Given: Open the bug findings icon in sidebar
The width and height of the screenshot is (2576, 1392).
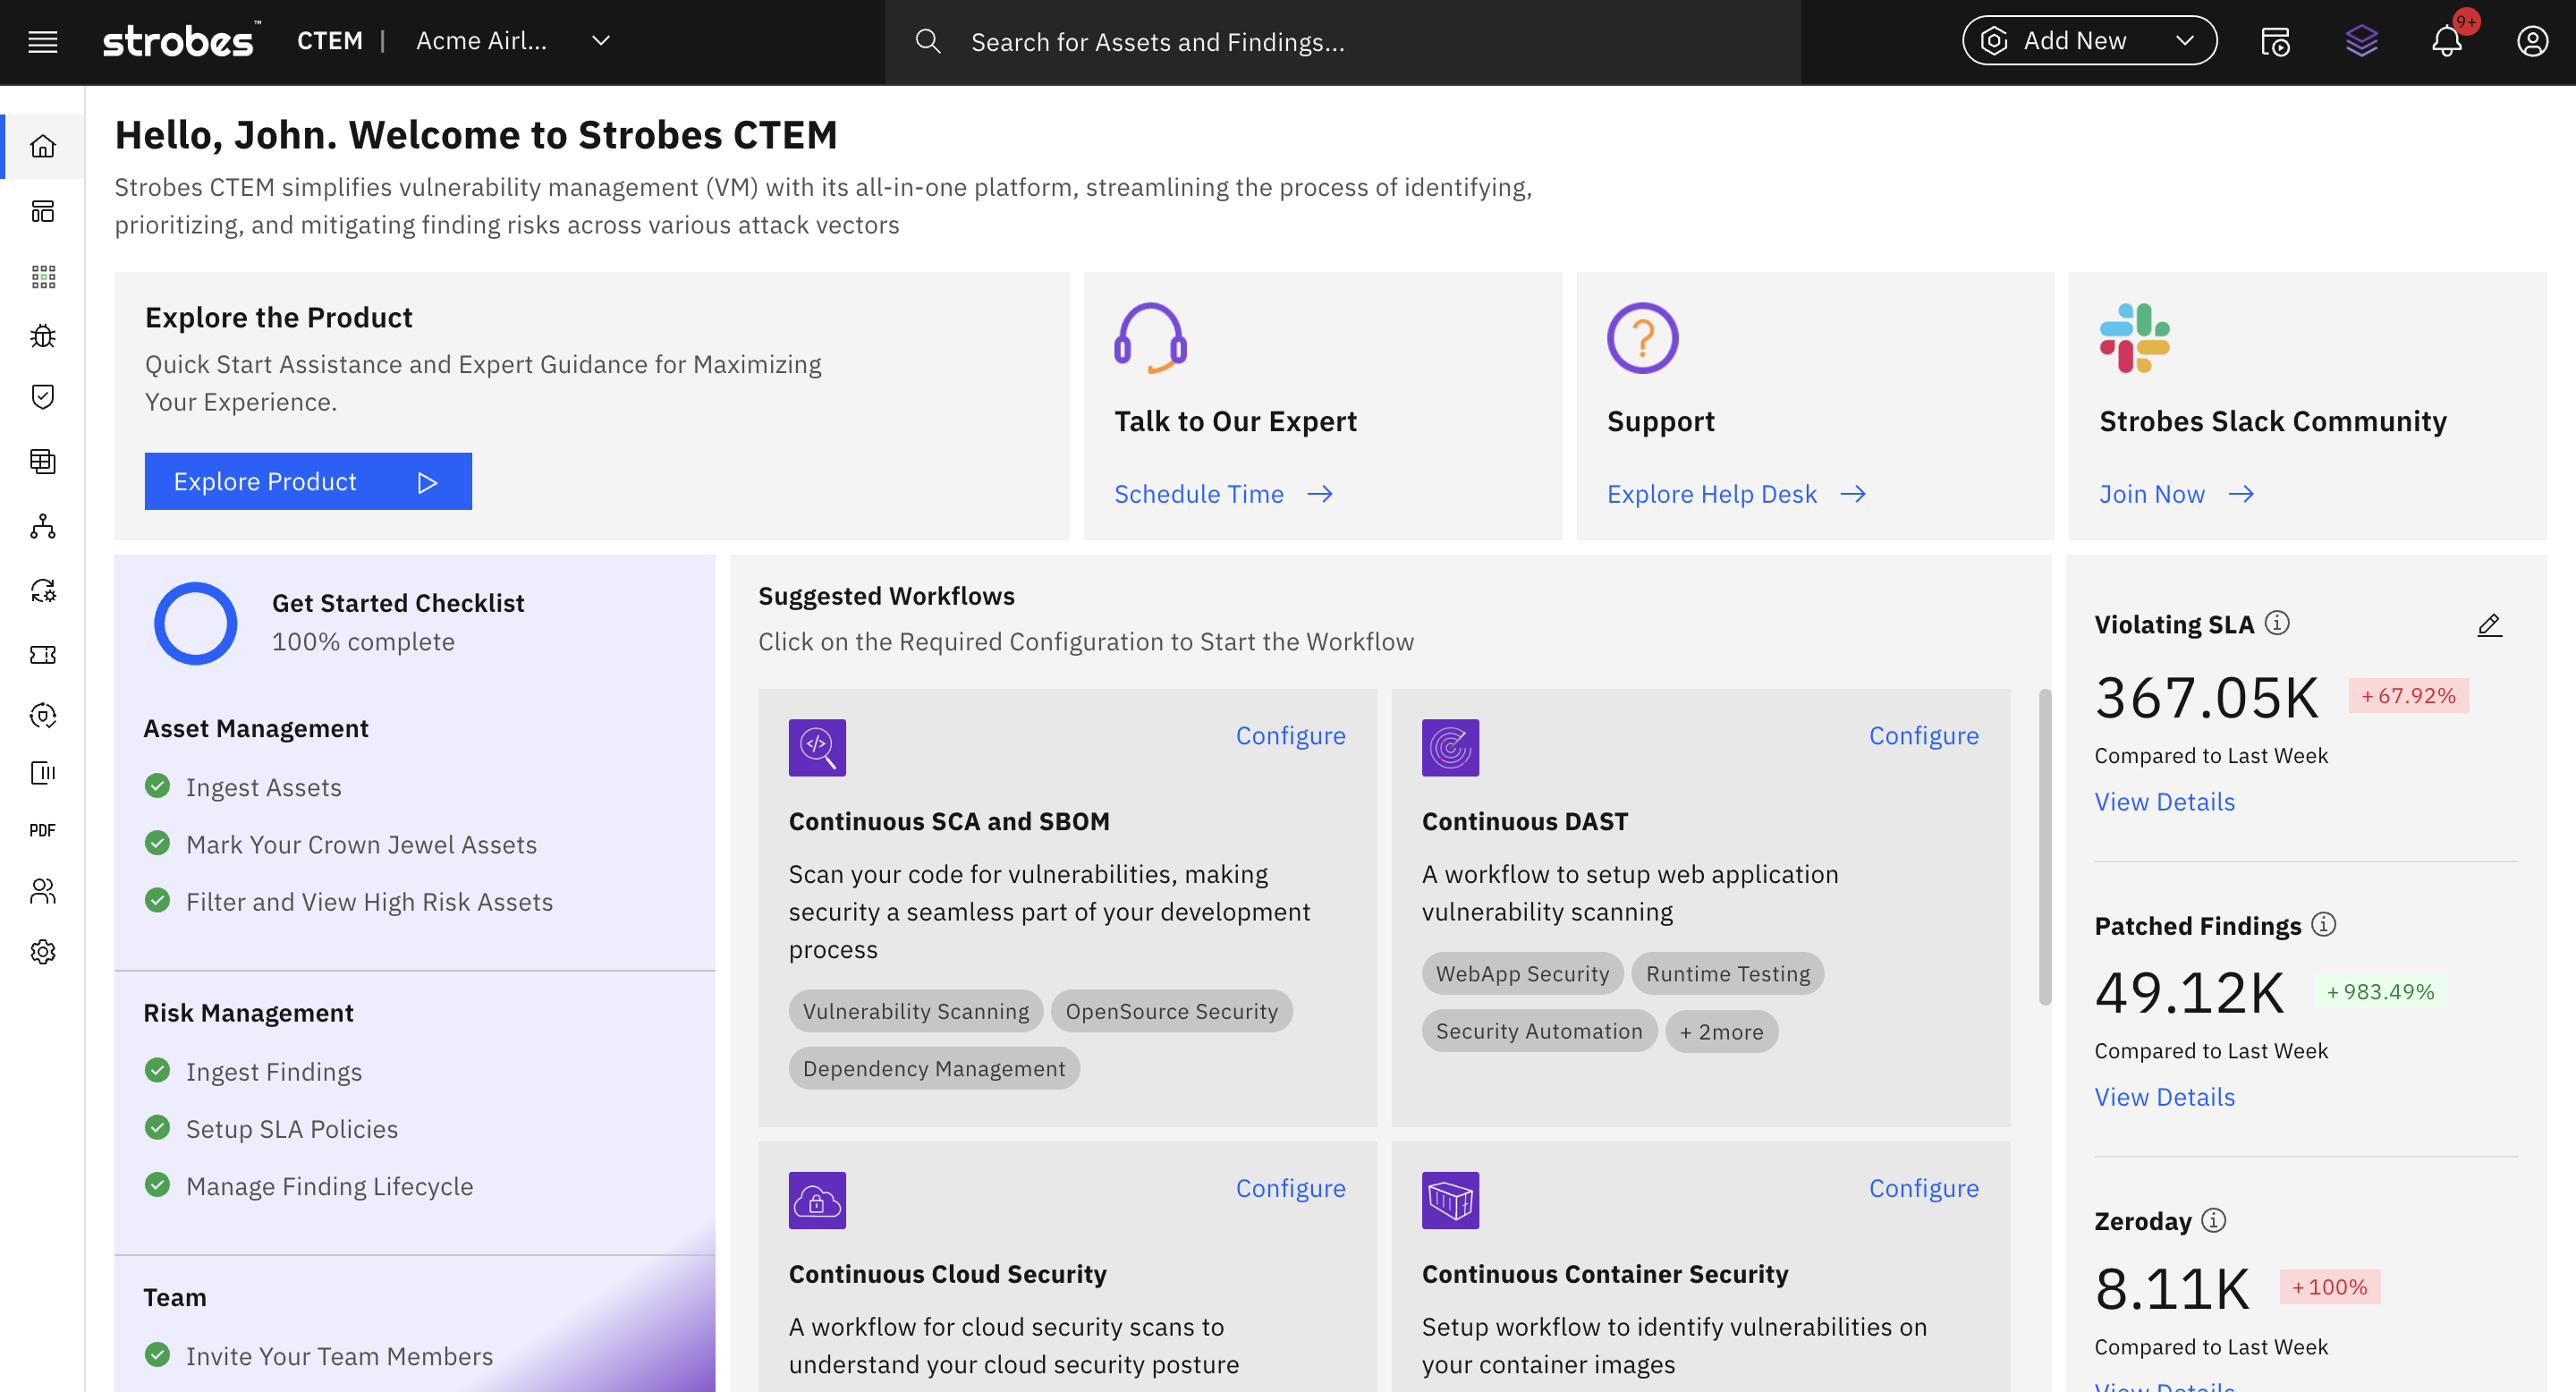Looking at the screenshot, I should [42, 336].
